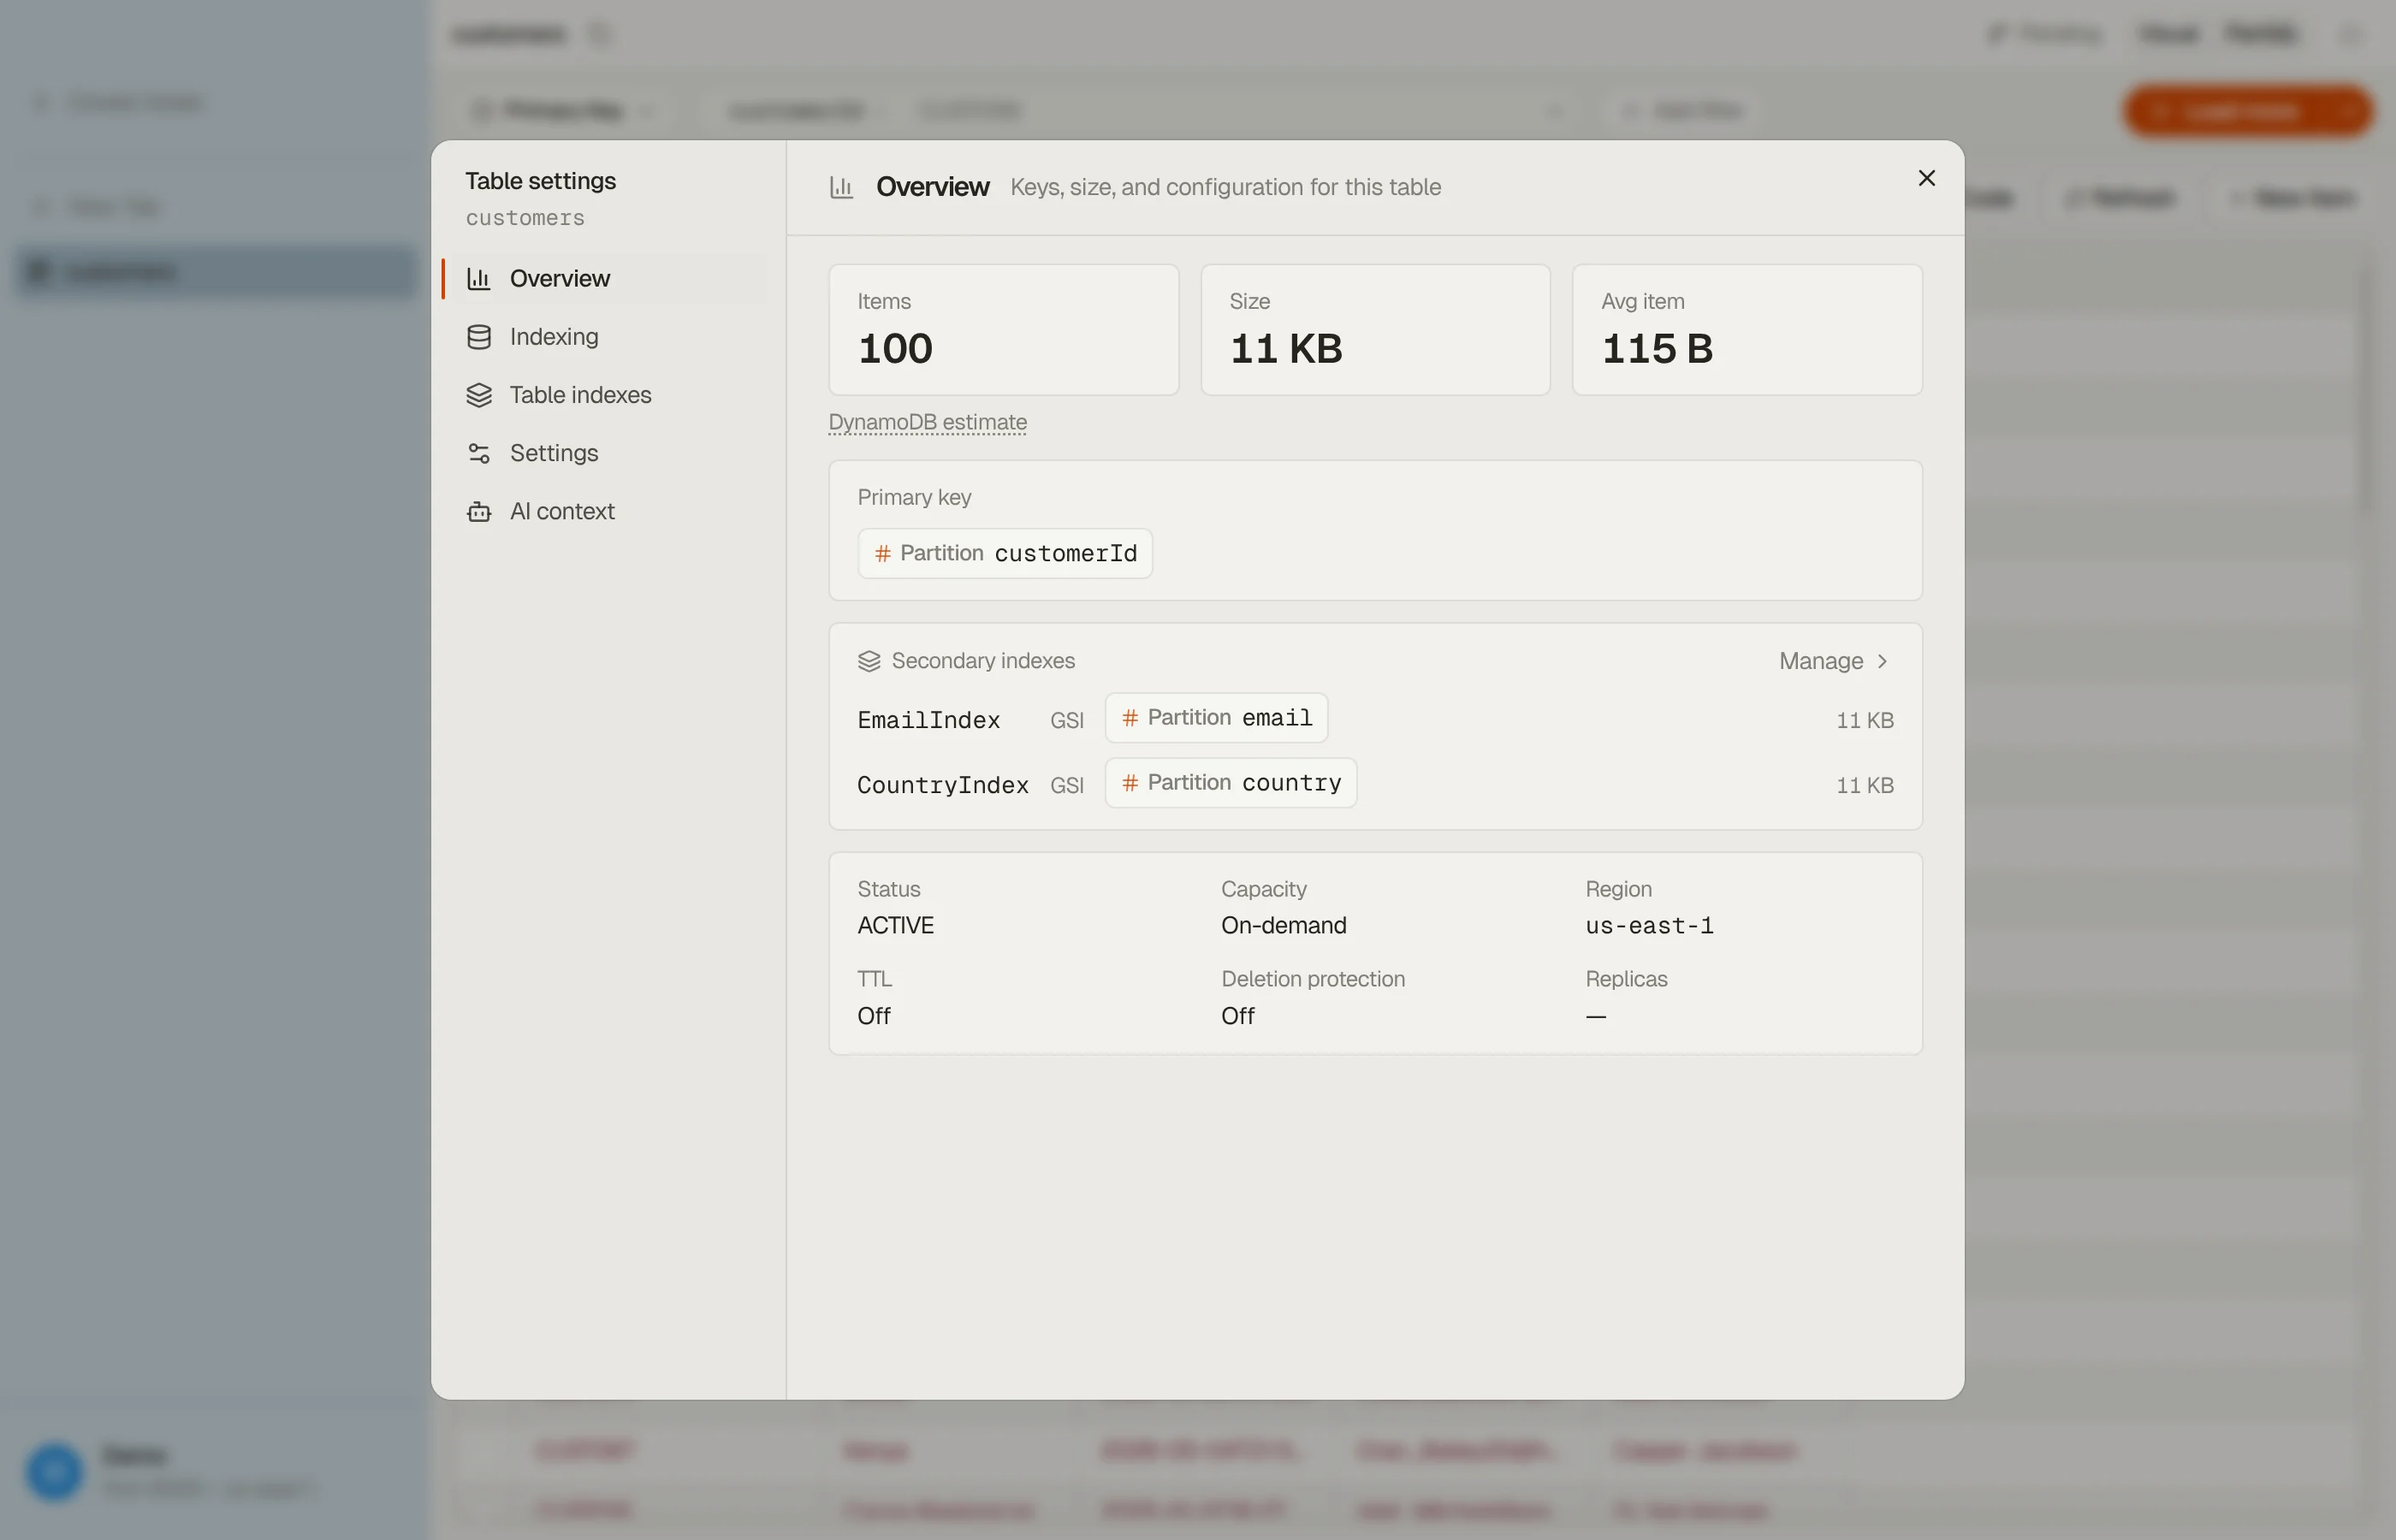Click the GSI label for CountryIndex
Viewport: 2396px width, 1540px height.
1066,785
